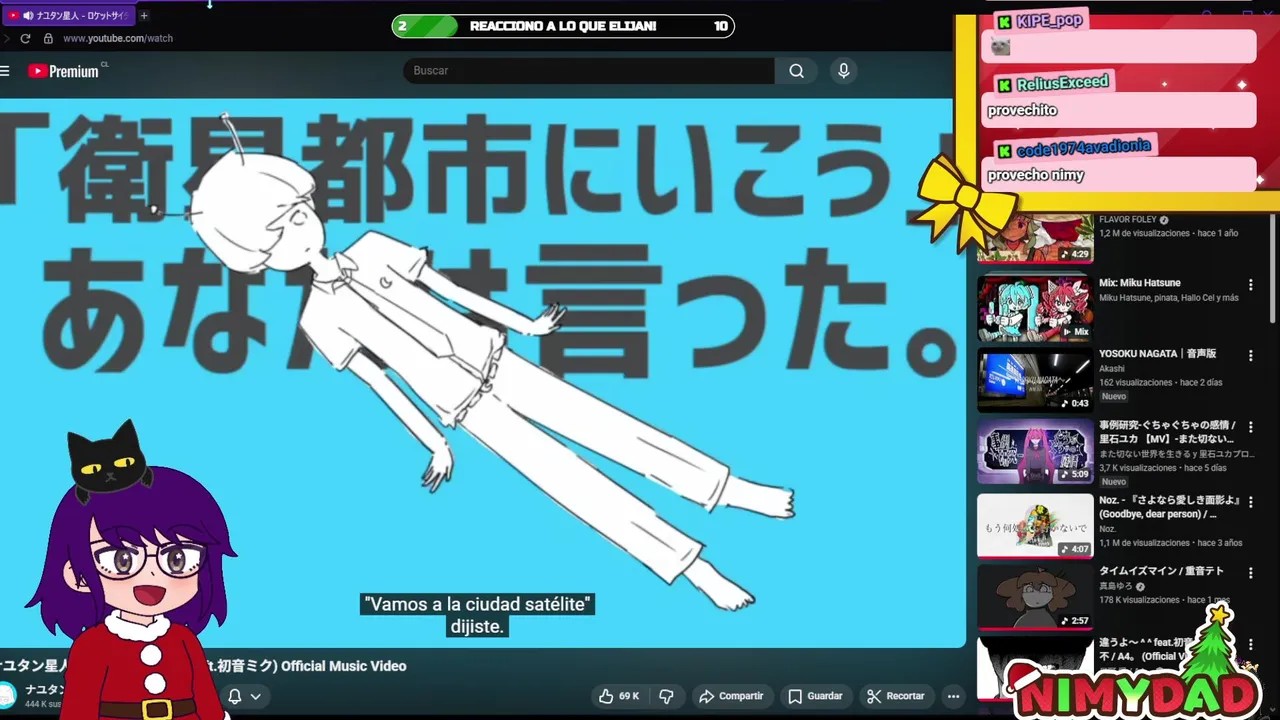1280x720 pixels.
Task: Open options menu for 違うよ feat. video
Action: point(1250,645)
